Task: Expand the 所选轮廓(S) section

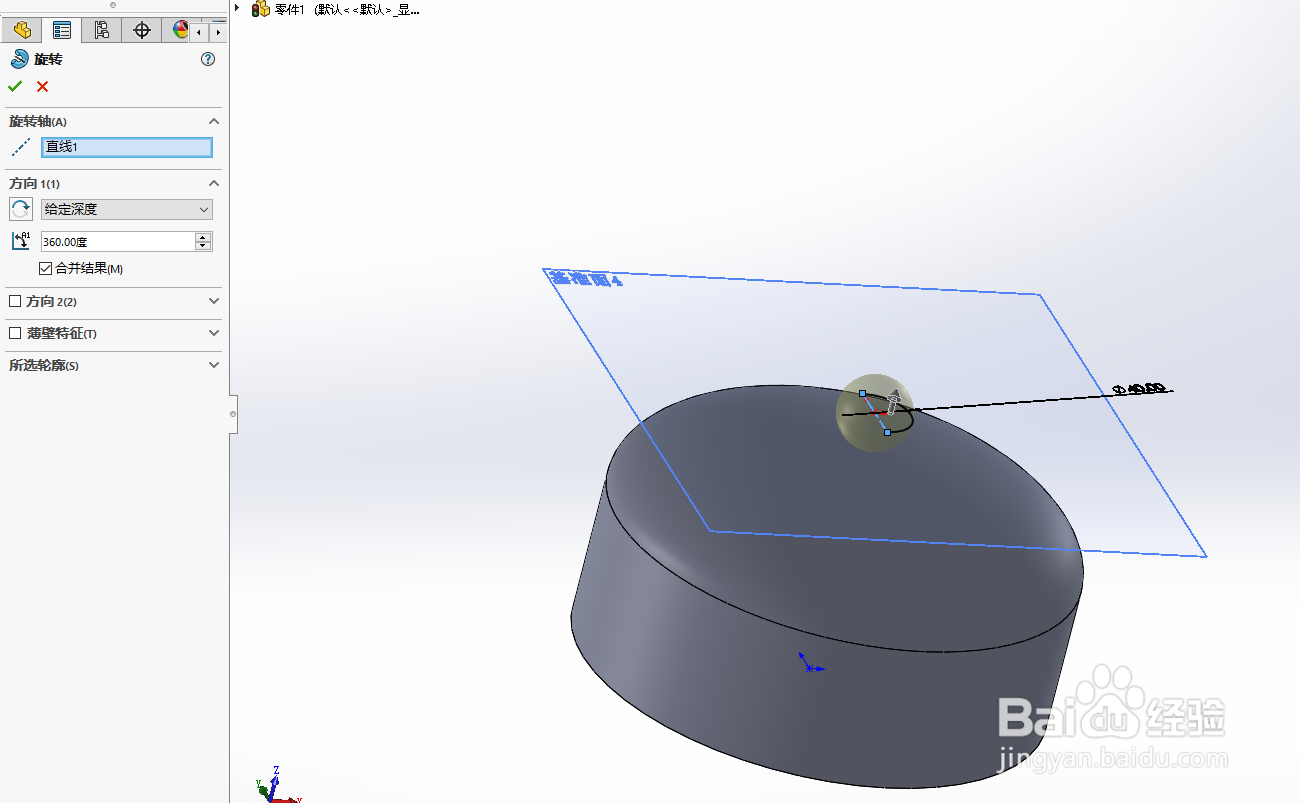Action: click(x=213, y=365)
